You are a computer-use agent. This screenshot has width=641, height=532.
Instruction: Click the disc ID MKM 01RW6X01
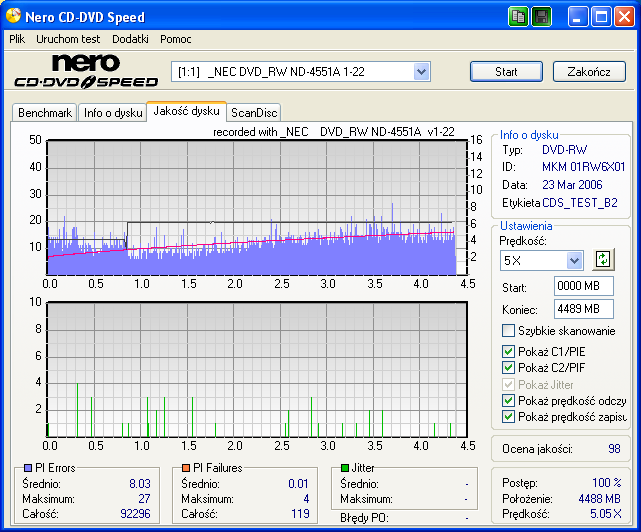(583, 167)
